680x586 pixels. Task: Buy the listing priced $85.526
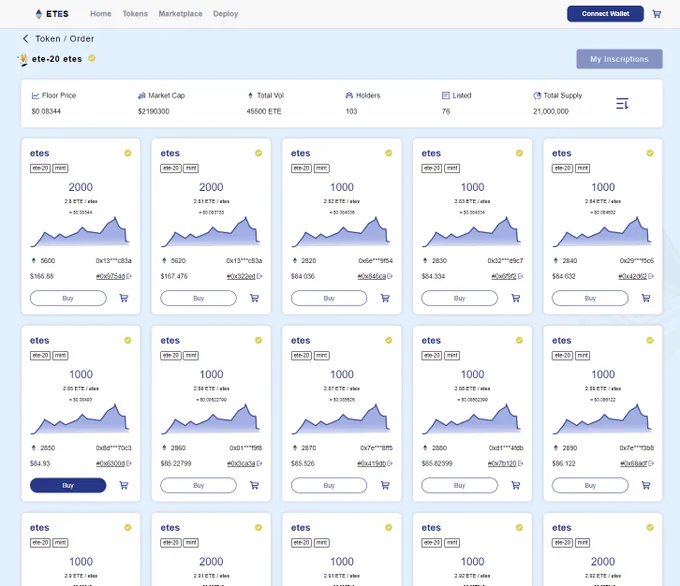click(x=329, y=485)
